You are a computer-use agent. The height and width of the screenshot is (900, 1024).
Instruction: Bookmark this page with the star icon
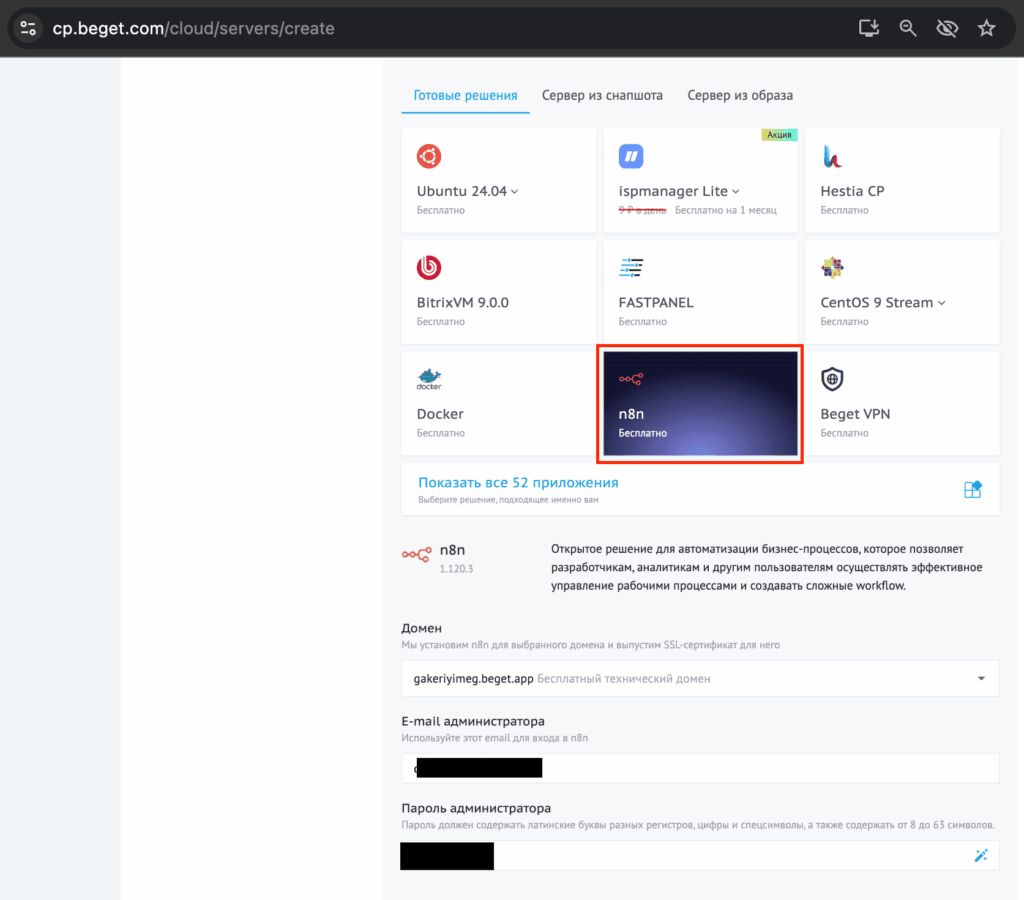point(986,28)
